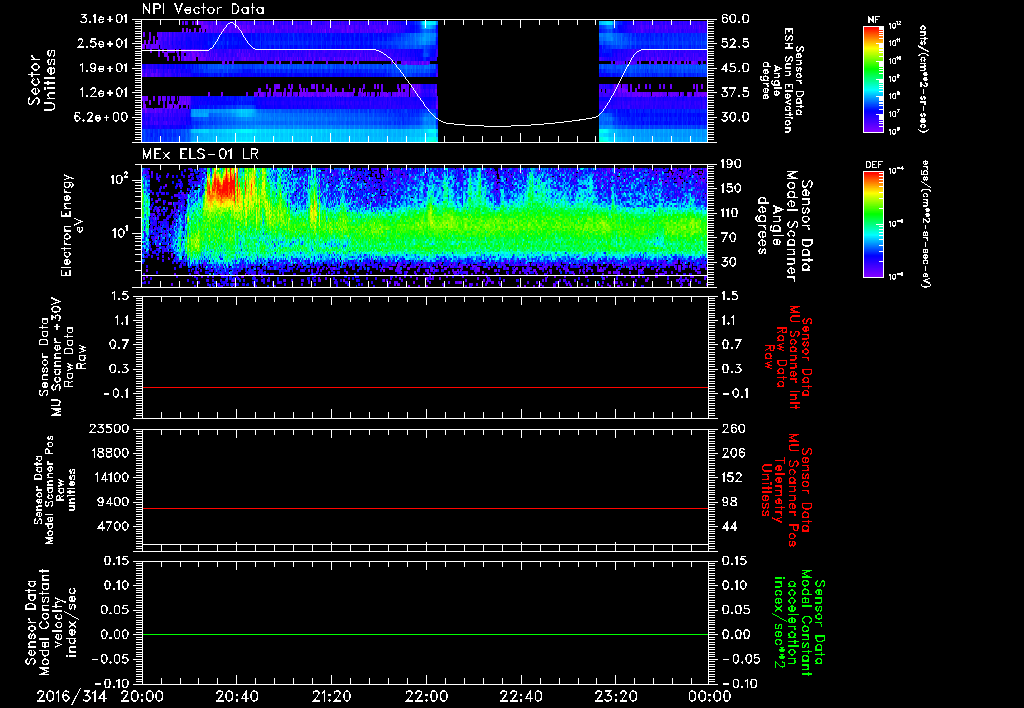Click the "Model Scanner Pos Raw unitless" left label

click(56, 490)
